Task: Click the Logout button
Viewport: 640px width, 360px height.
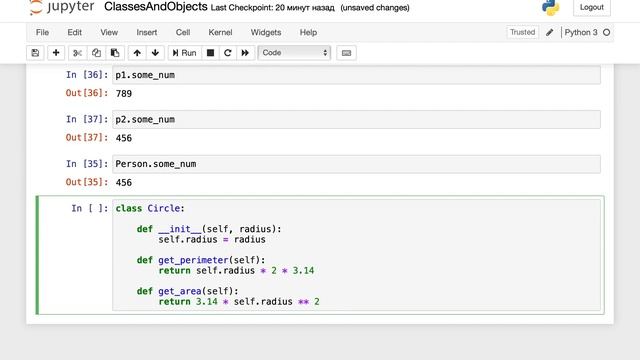Action: click(592, 7)
